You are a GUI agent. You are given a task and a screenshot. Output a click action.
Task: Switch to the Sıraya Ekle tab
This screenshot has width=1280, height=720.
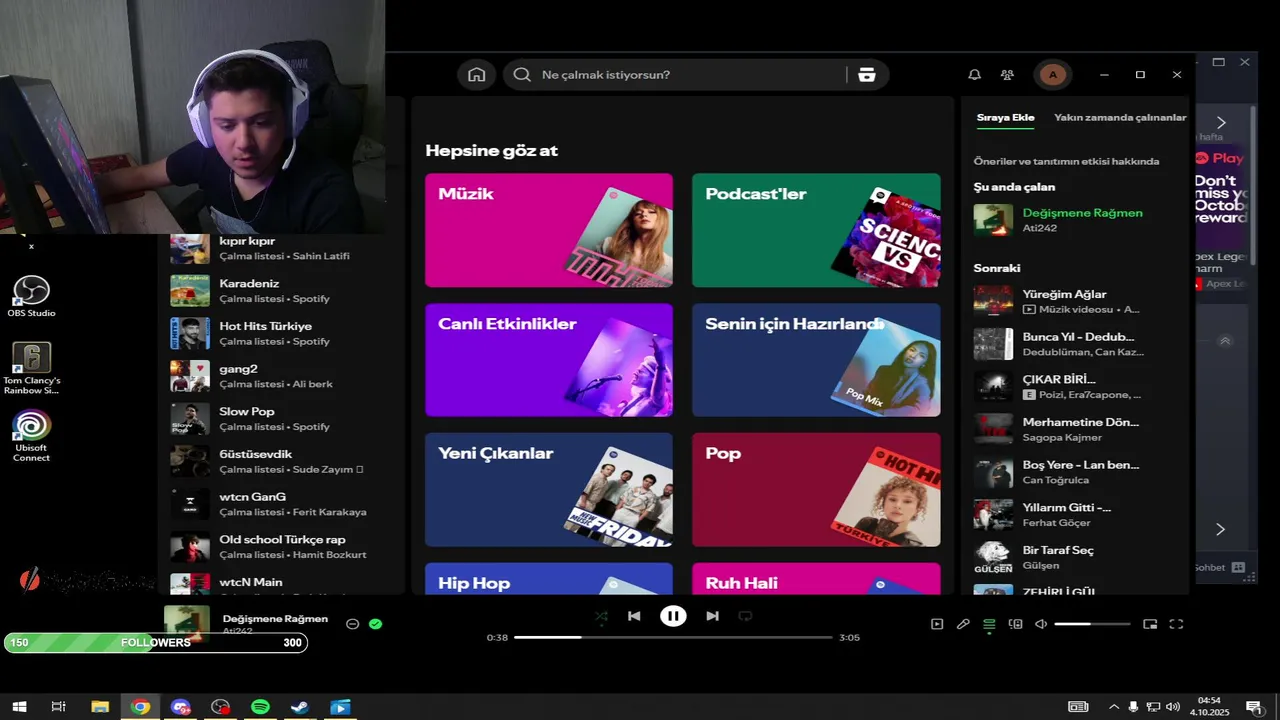tap(1005, 117)
